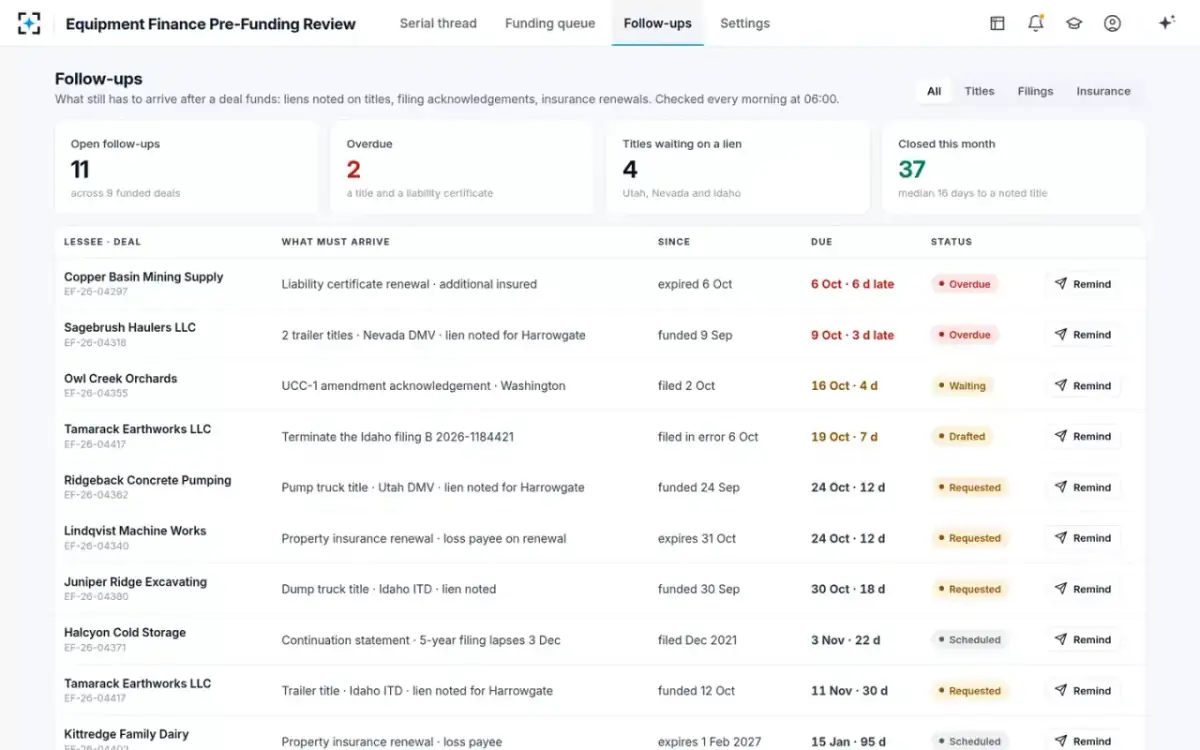
Task: Click Overdue badge for Copper Basin
Action: 964,284
